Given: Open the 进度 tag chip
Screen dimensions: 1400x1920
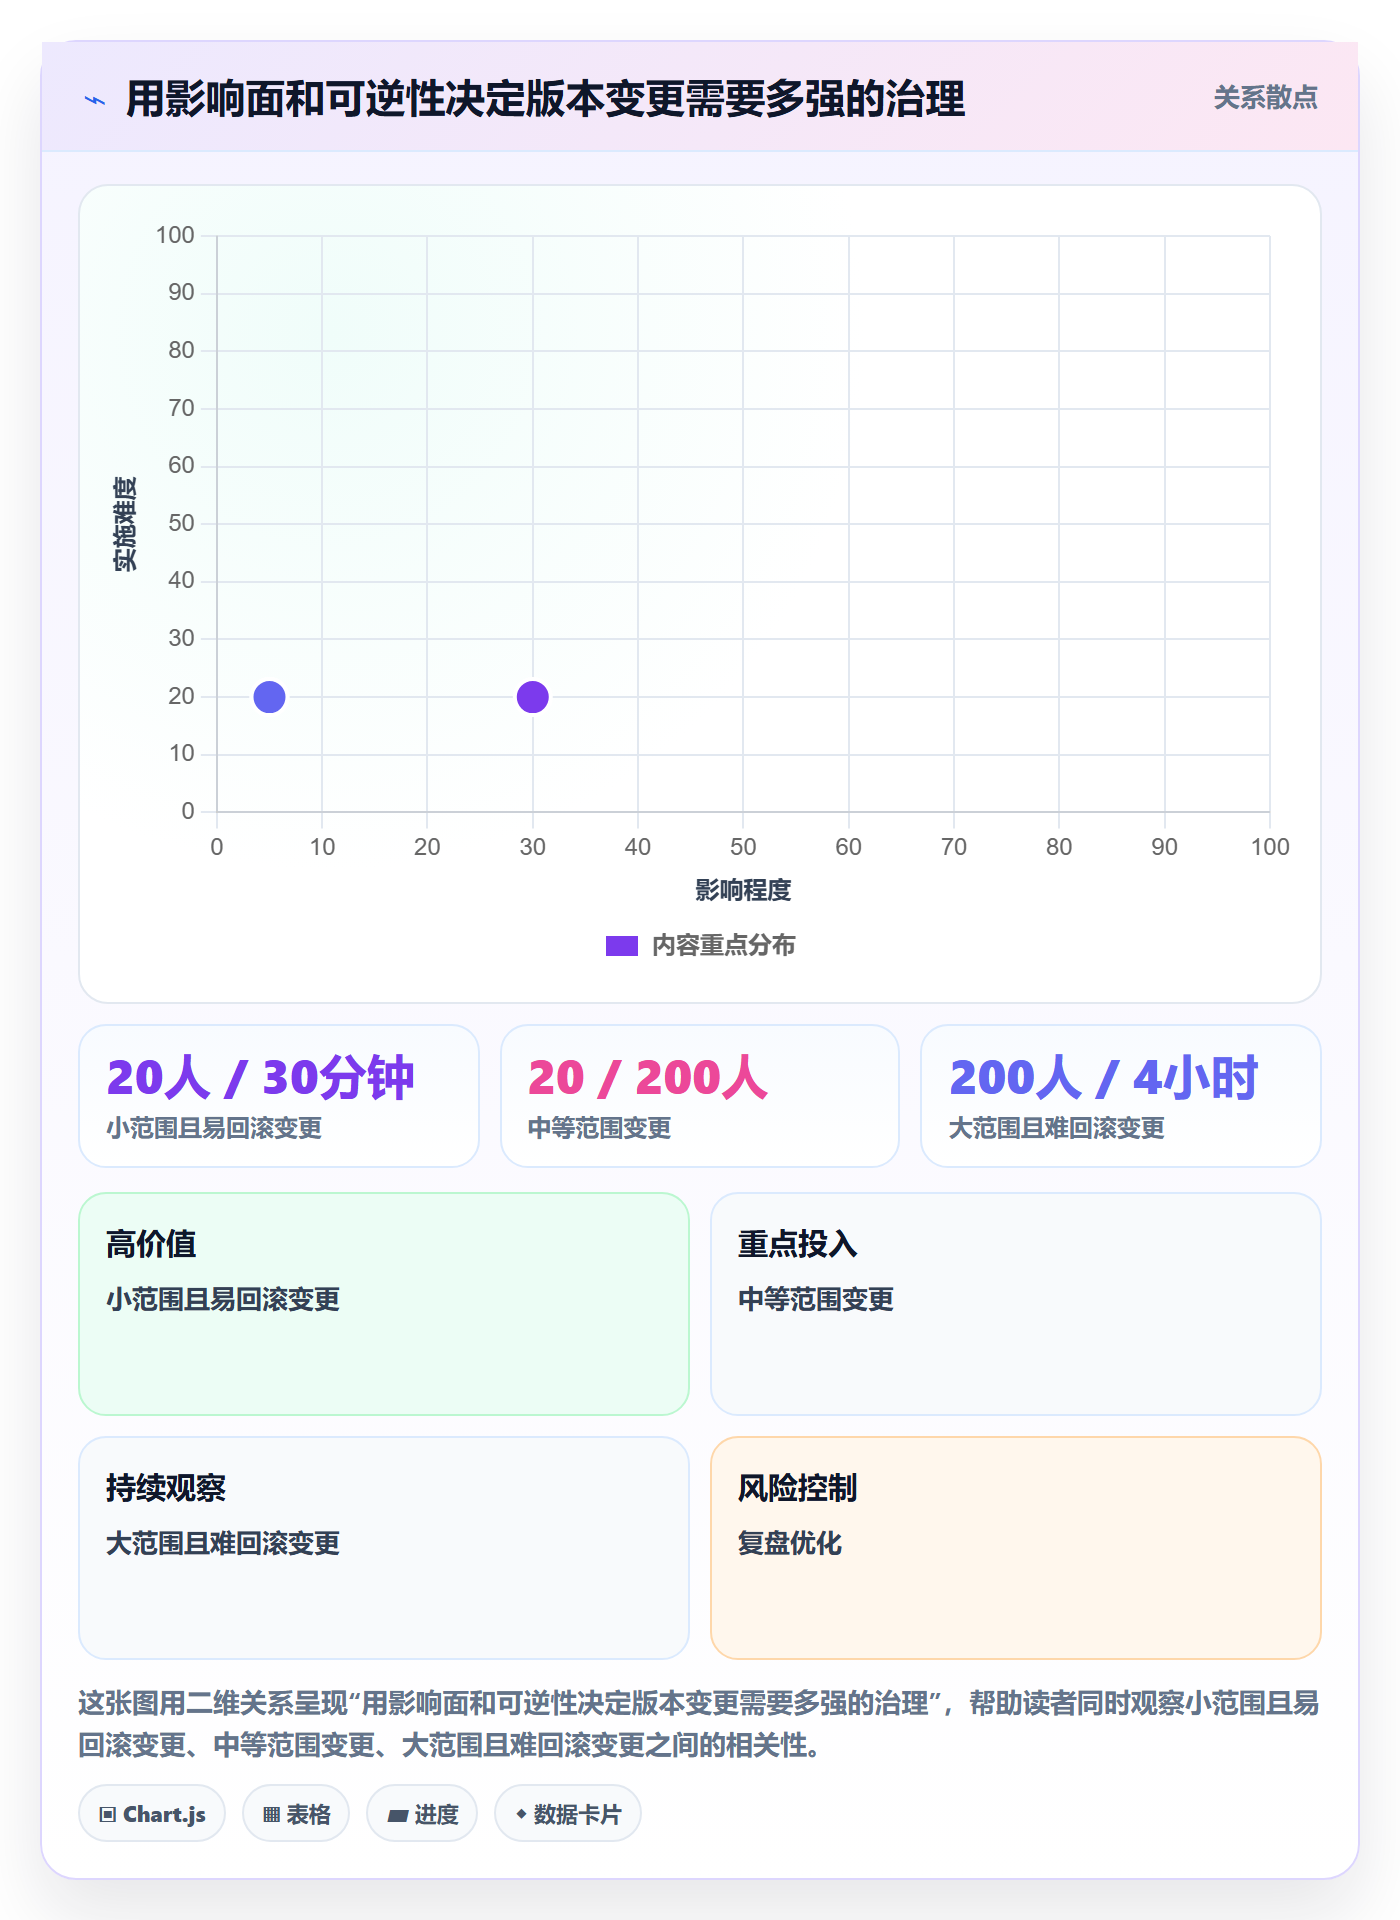Looking at the screenshot, I should [422, 1814].
